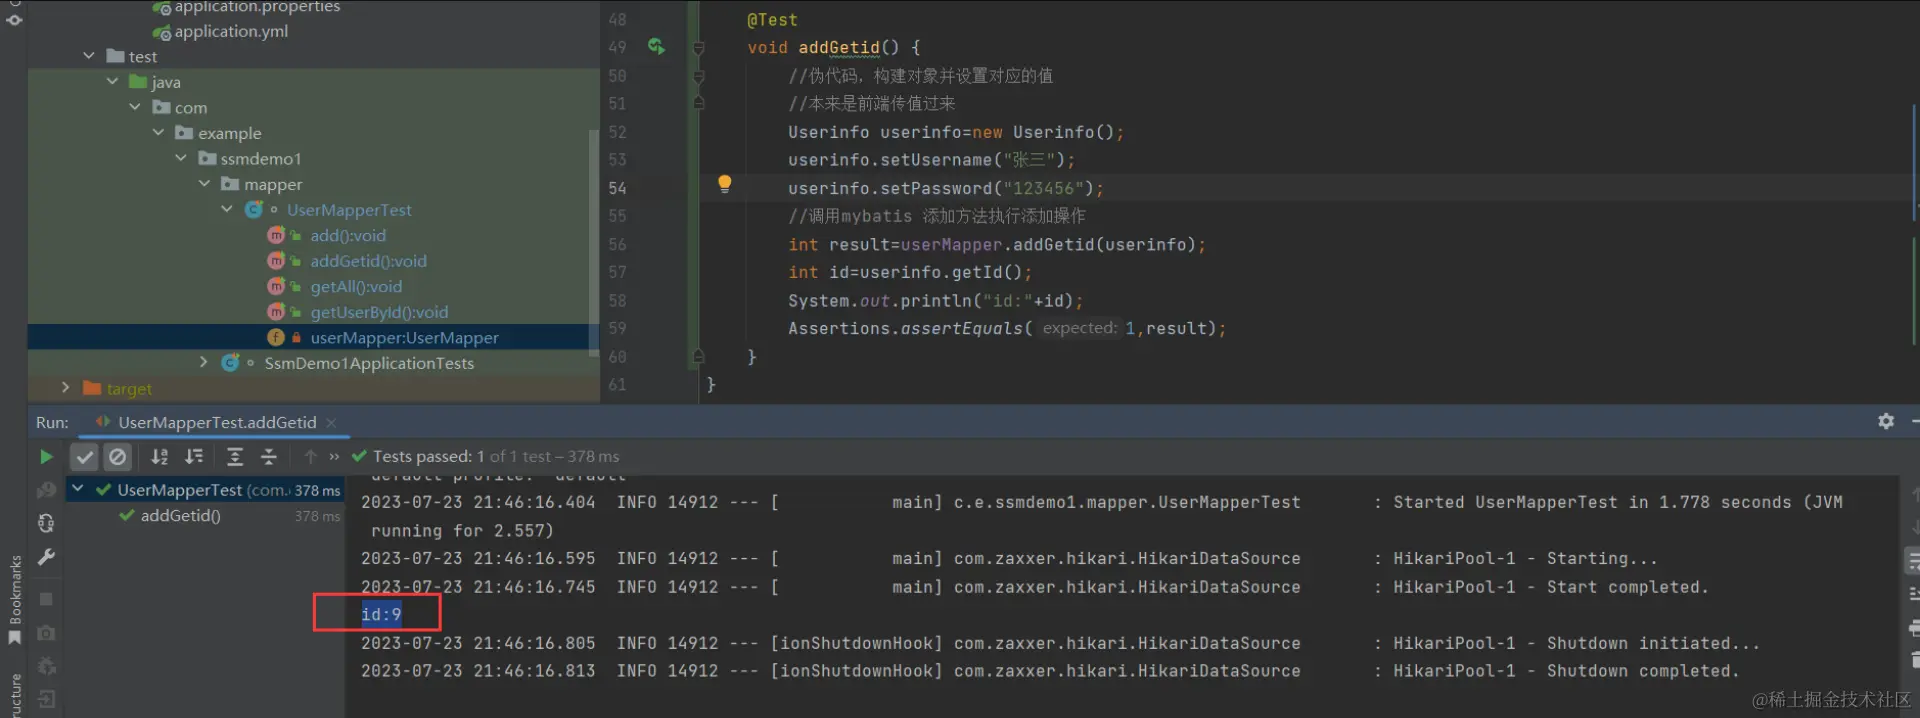Open application.yml file
The image size is (1920, 718).
click(231, 31)
